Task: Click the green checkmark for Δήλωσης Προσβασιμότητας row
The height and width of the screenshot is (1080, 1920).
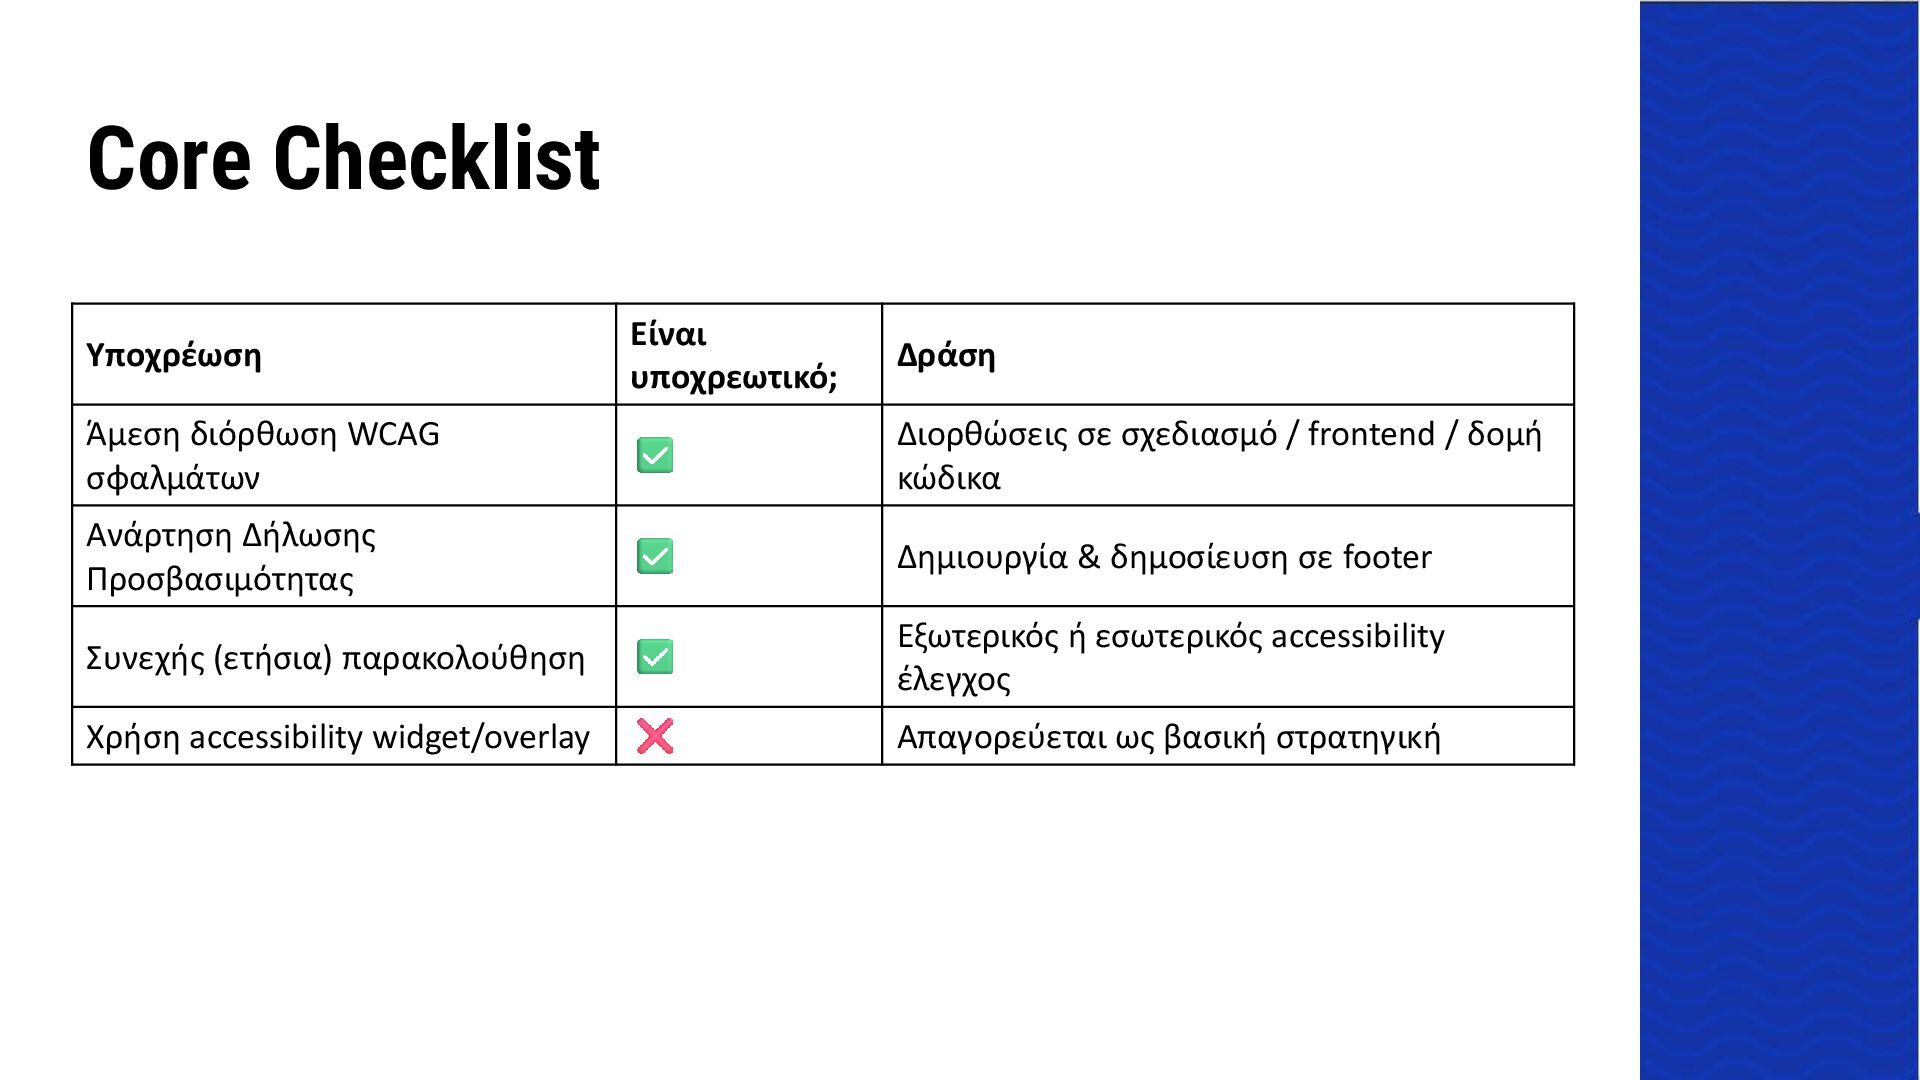Action: 655,556
